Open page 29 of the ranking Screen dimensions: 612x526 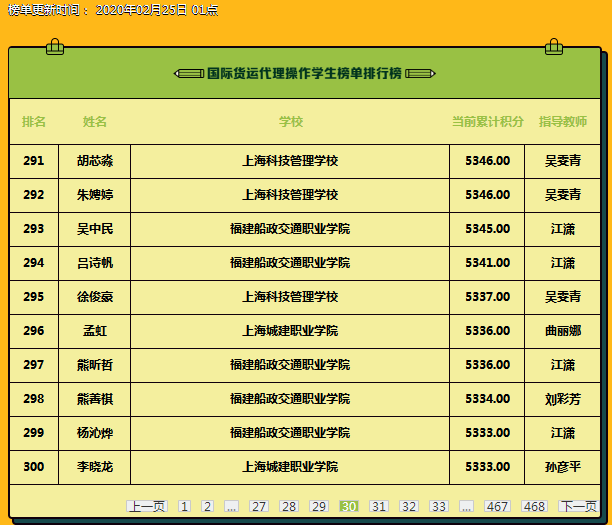tap(319, 507)
